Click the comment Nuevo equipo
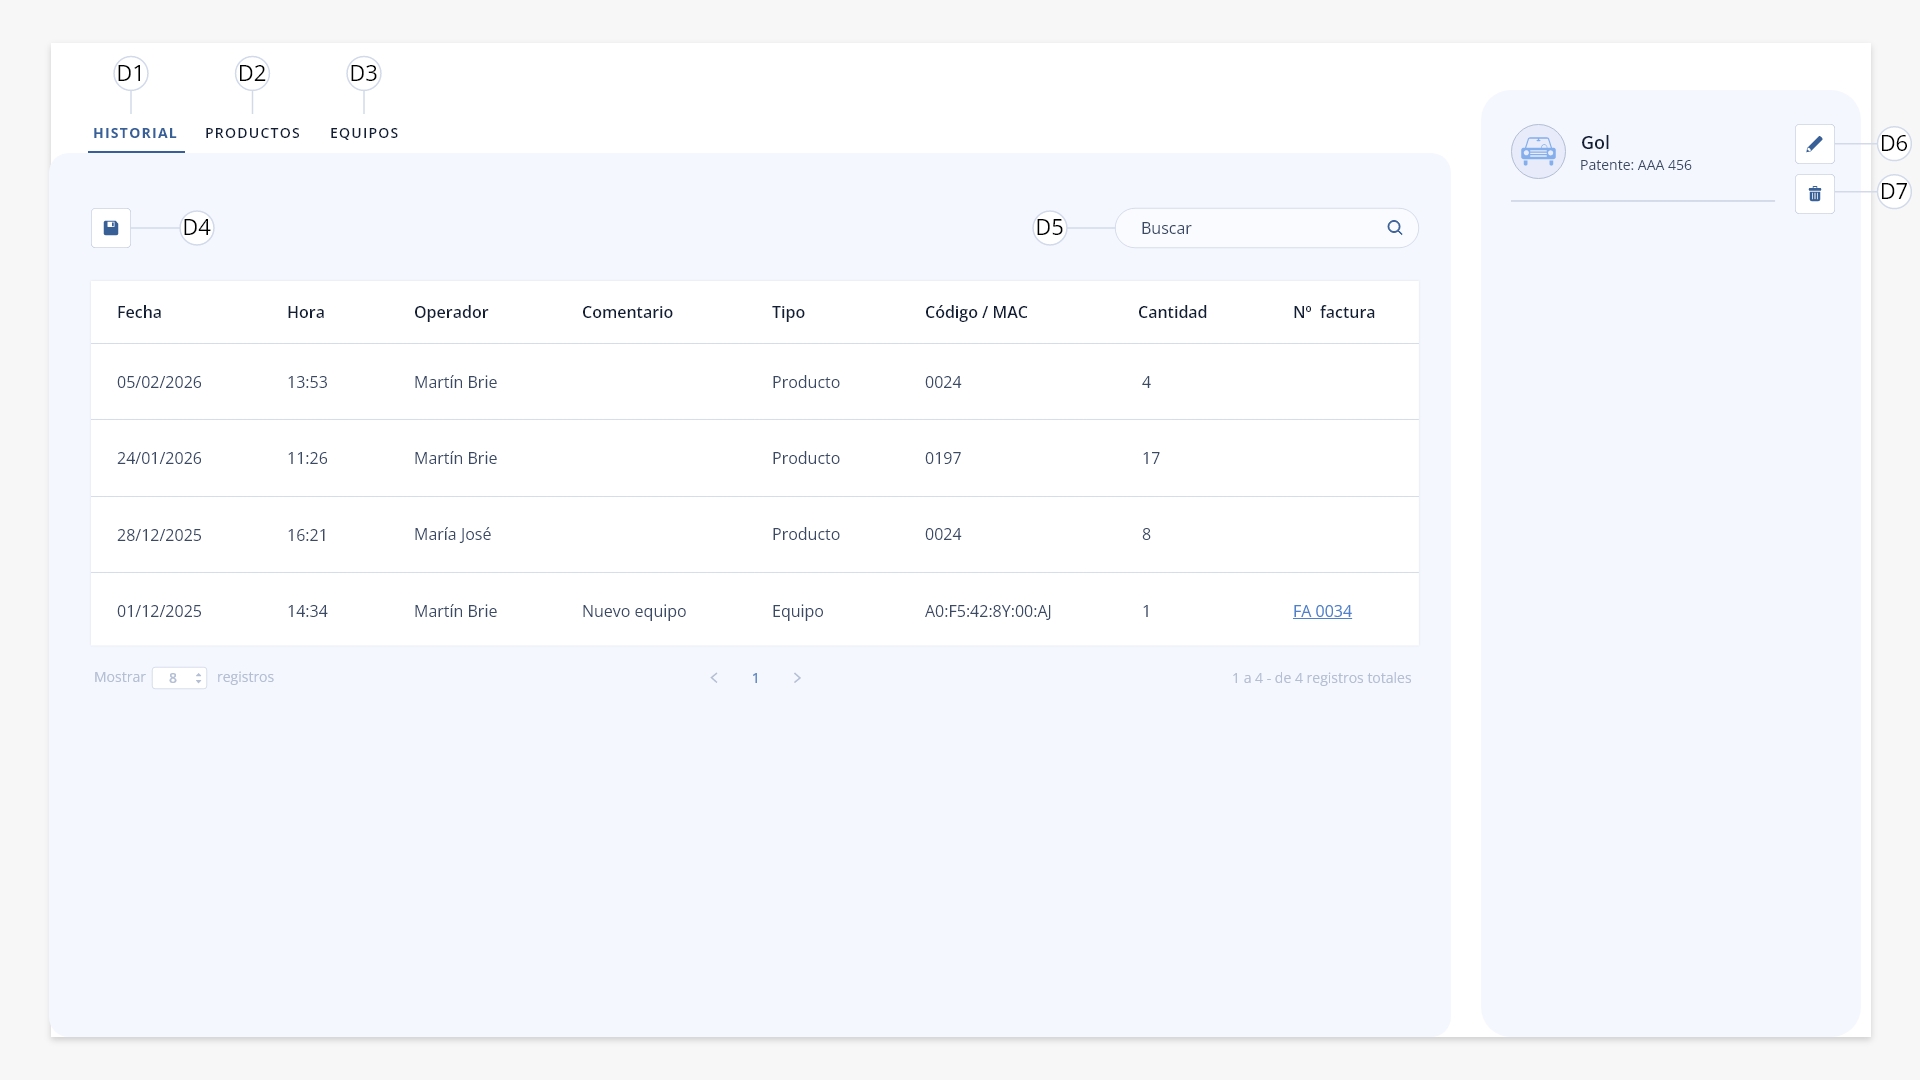1920x1080 pixels. pos(634,611)
